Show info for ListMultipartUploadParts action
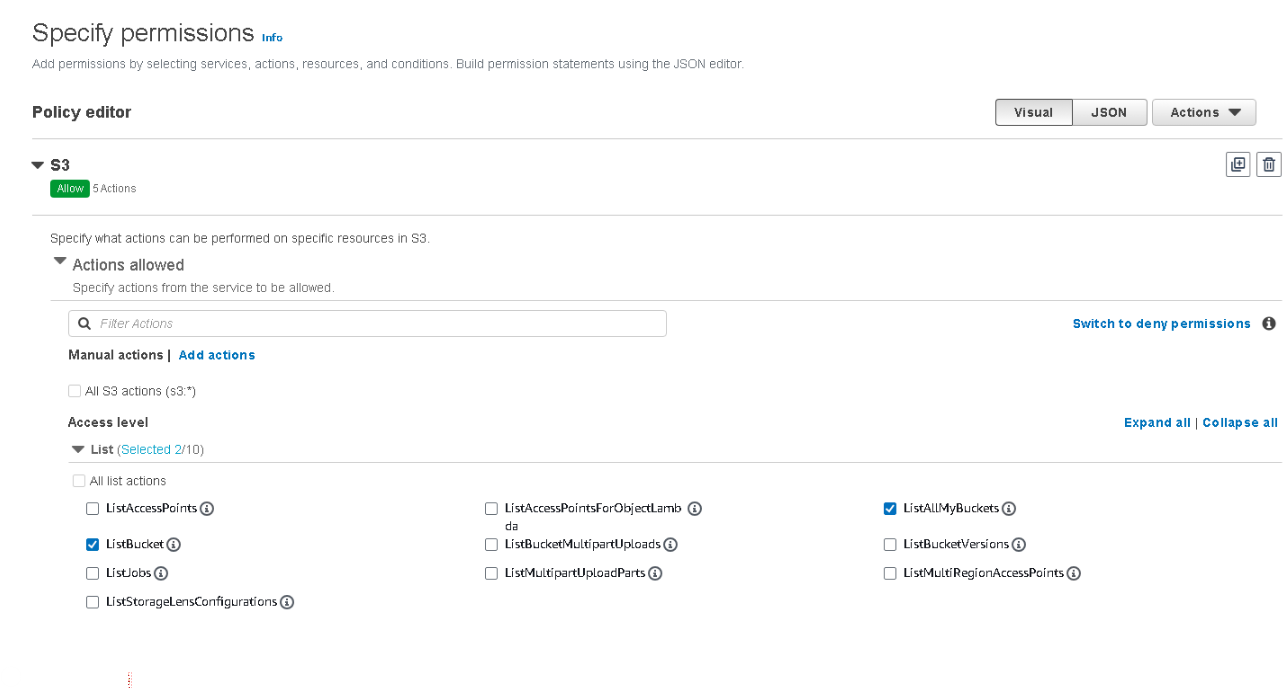The image size is (1285, 688). (x=655, y=574)
